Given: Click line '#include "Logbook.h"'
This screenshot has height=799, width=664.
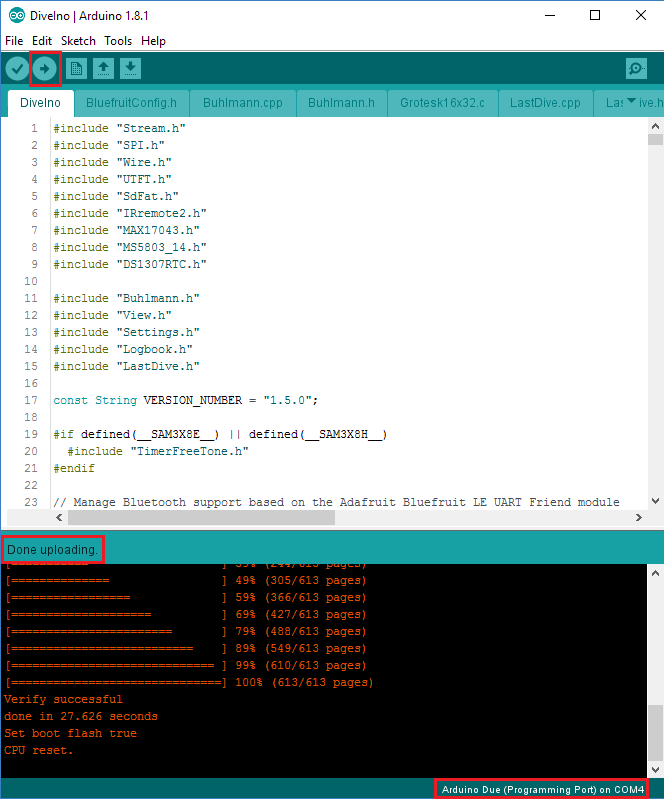Looking at the screenshot, I should 123,349.
